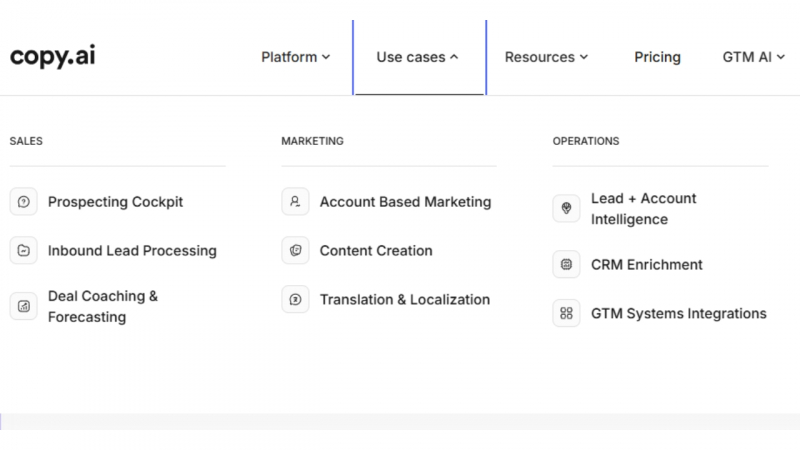Click the Account Based Marketing person icon

tap(295, 202)
